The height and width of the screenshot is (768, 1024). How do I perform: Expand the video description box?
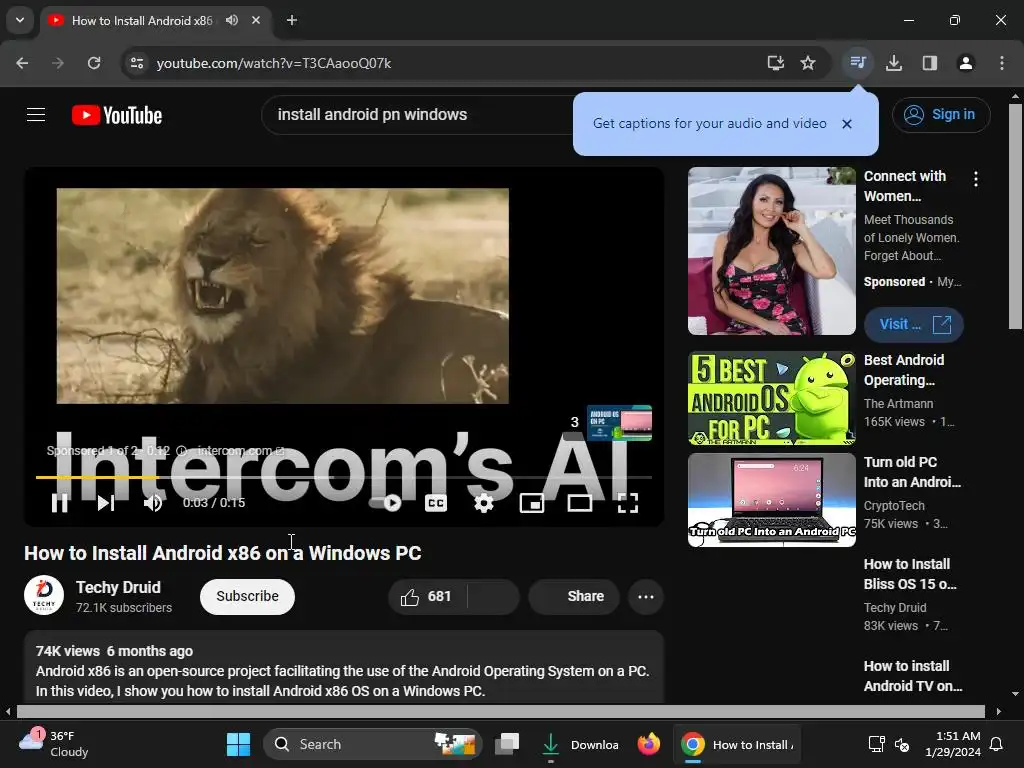[x=344, y=667]
